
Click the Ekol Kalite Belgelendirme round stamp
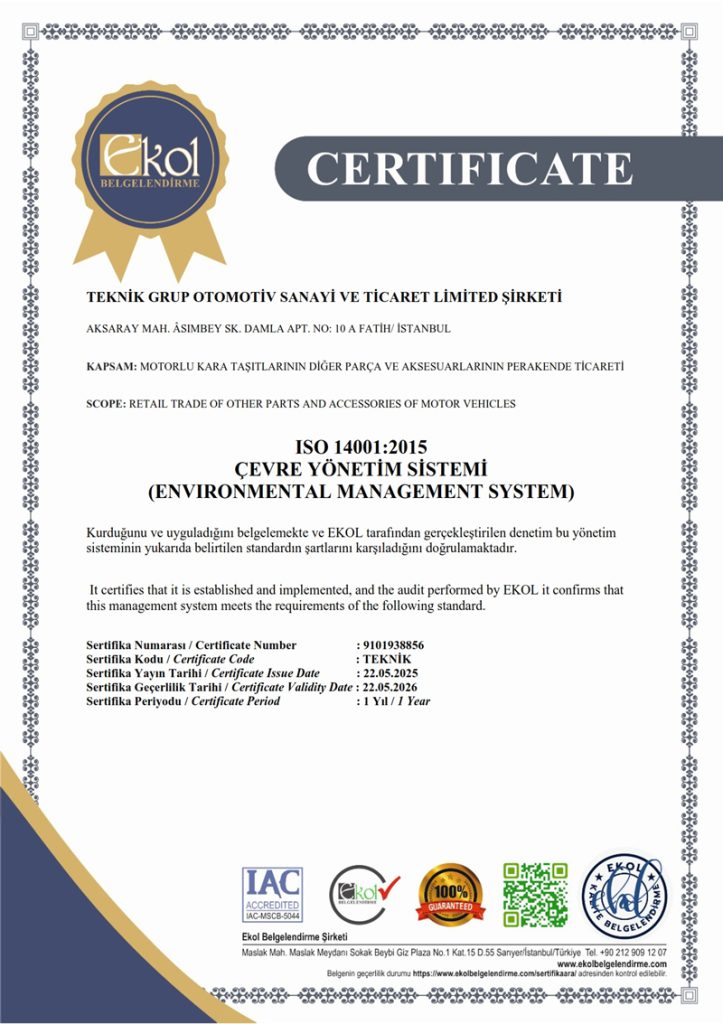click(x=625, y=895)
